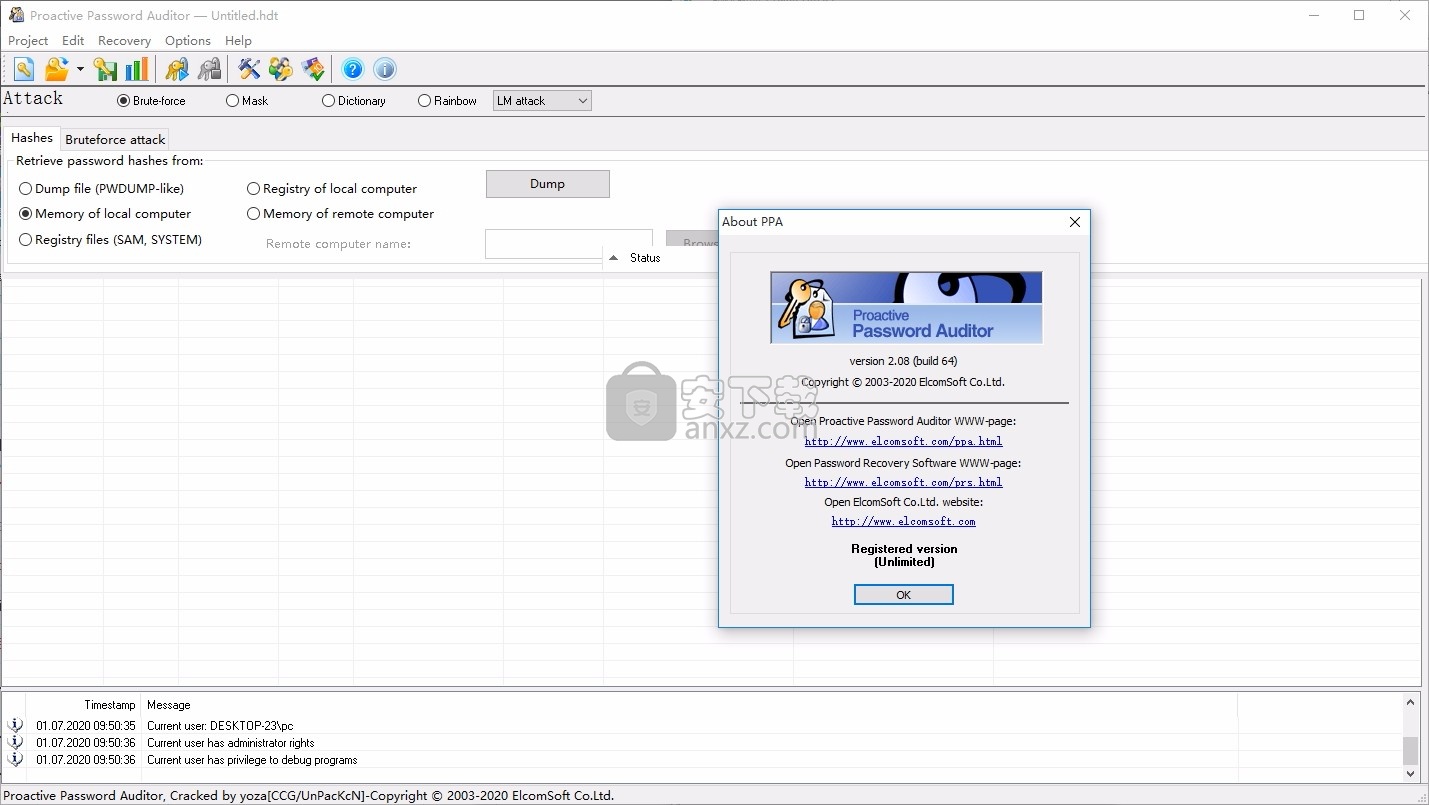The width and height of the screenshot is (1429, 805).
Task: Open the www.elcomsoft.com website link
Action: [x=903, y=521]
